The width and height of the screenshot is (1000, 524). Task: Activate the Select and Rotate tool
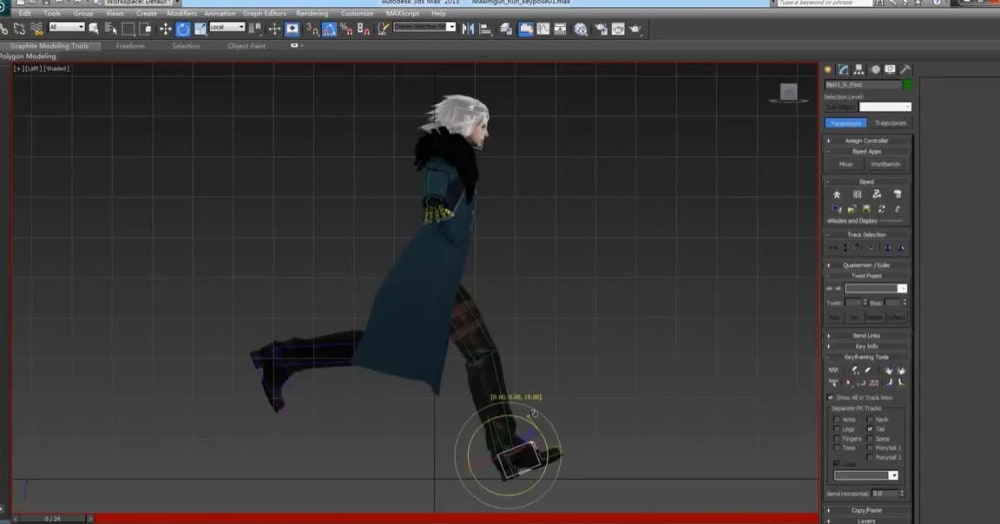click(183, 29)
